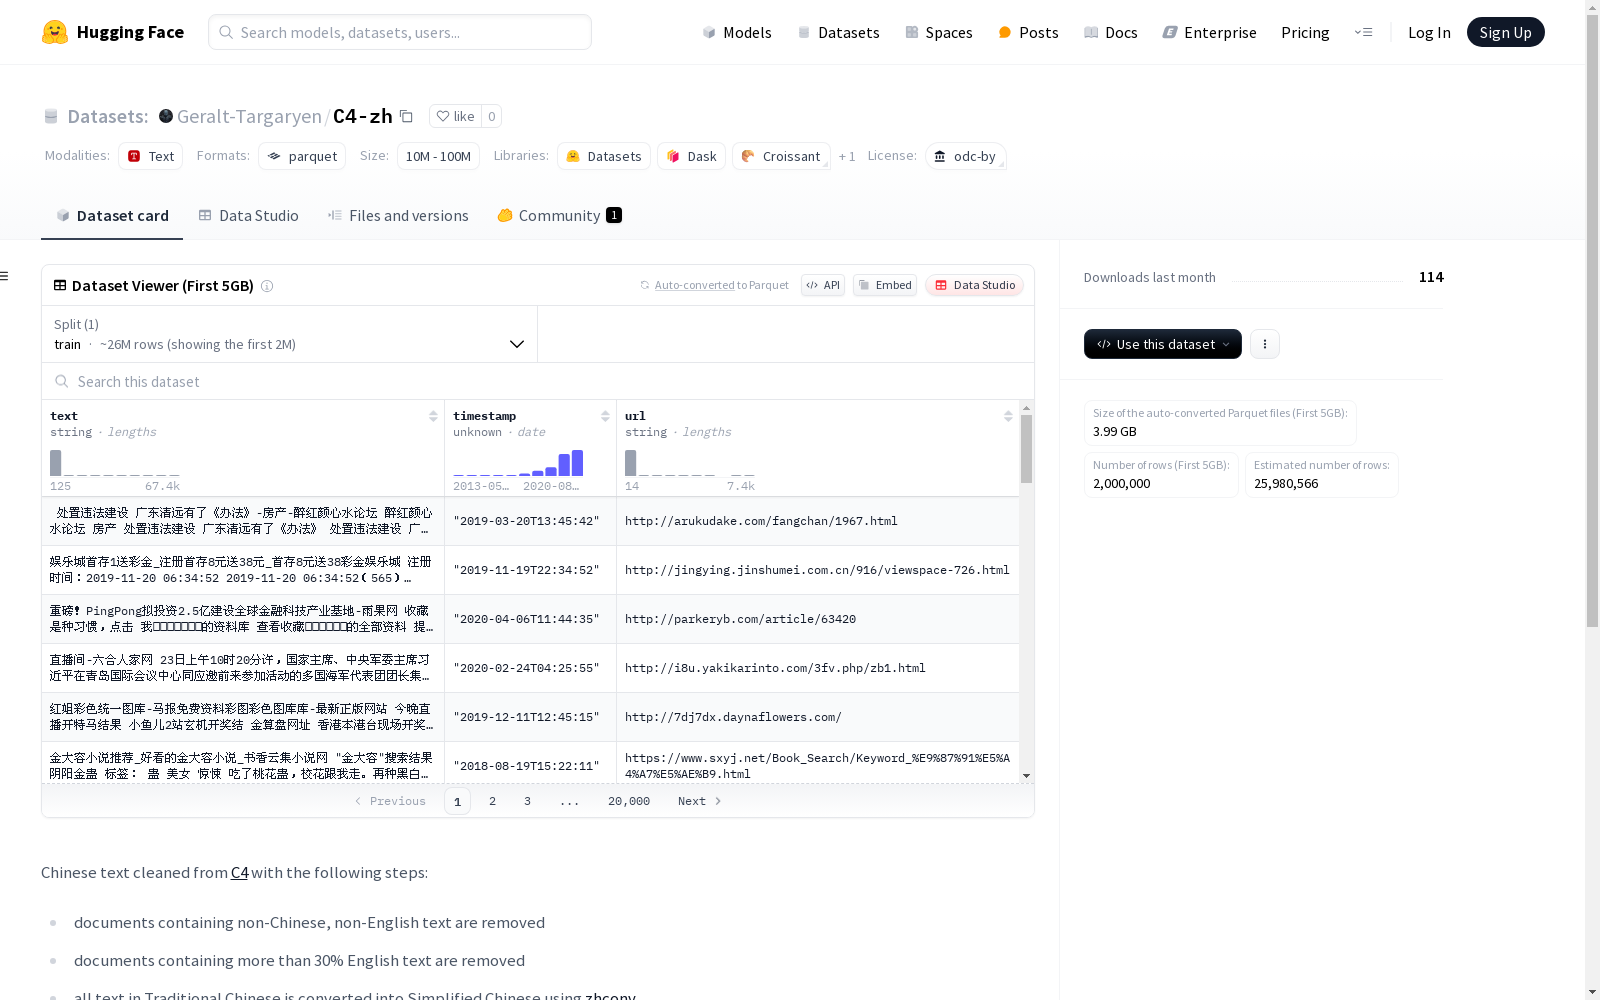The image size is (1600, 1000).
Task: Click the text lengths histogram first bar
Action: 55,463
